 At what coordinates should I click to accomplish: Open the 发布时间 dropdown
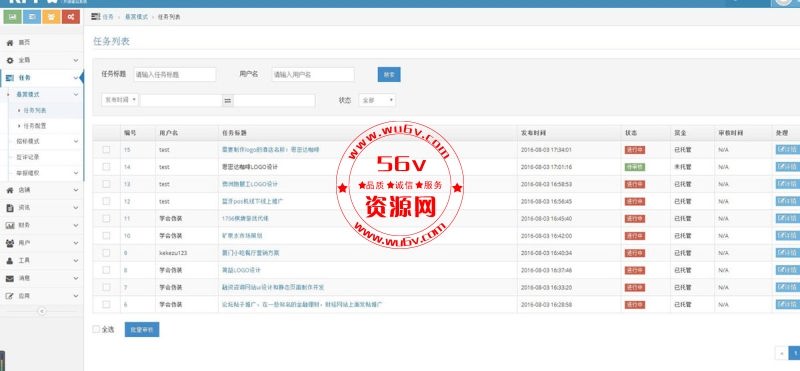coord(120,100)
